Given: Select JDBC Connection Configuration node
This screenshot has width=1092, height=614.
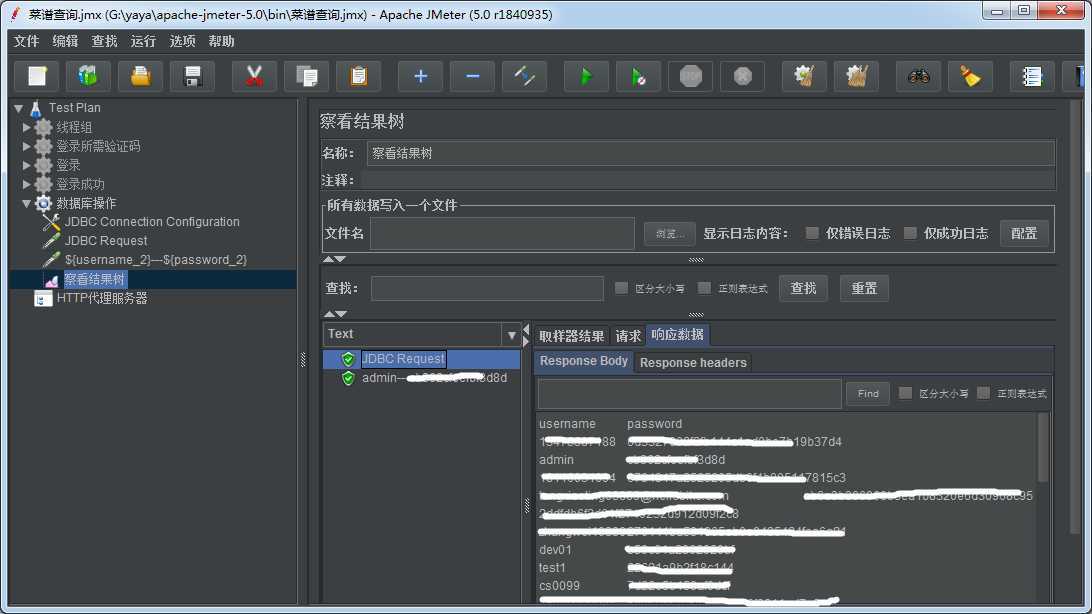Looking at the screenshot, I should [x=152, y=221].
